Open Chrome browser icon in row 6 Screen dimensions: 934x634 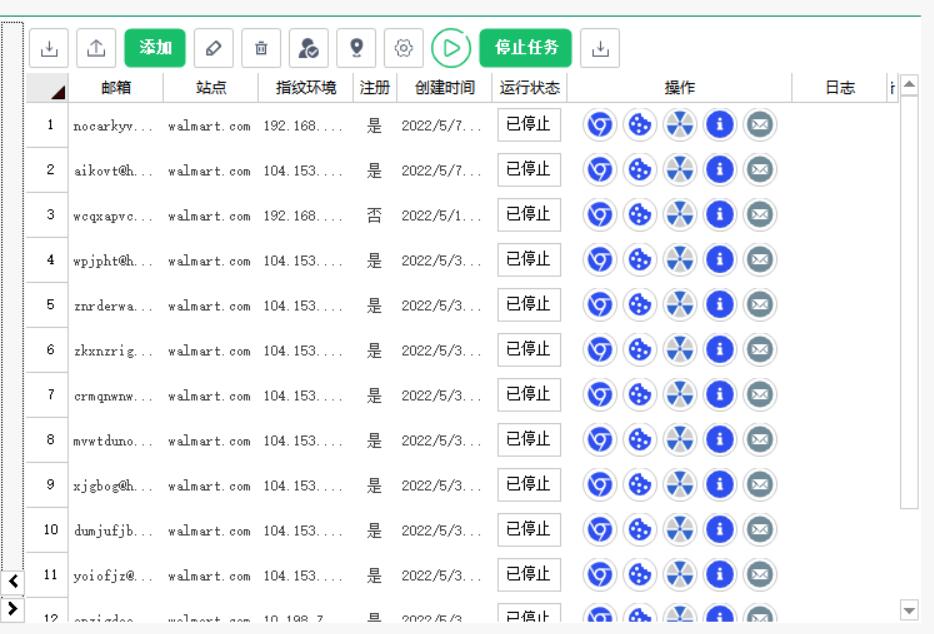[x=599, y=350]
